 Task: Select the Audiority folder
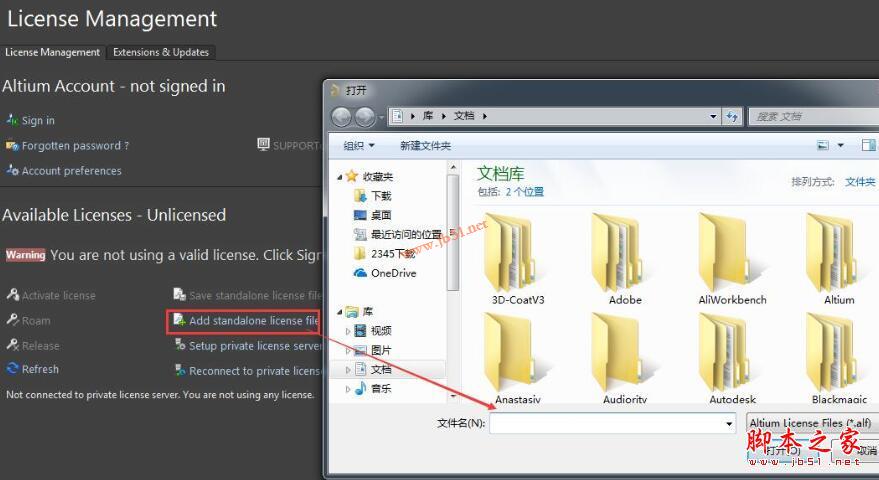[x=624, y=359]
